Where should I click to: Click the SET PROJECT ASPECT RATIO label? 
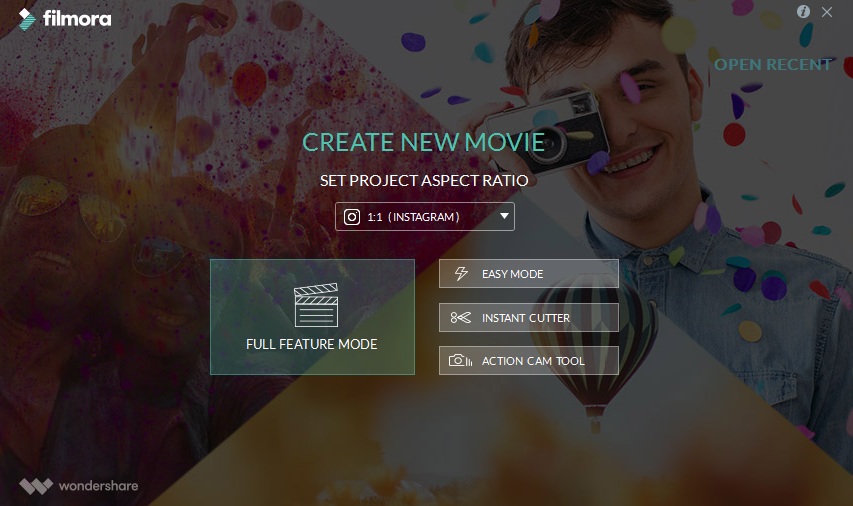[x=424, y=181]
